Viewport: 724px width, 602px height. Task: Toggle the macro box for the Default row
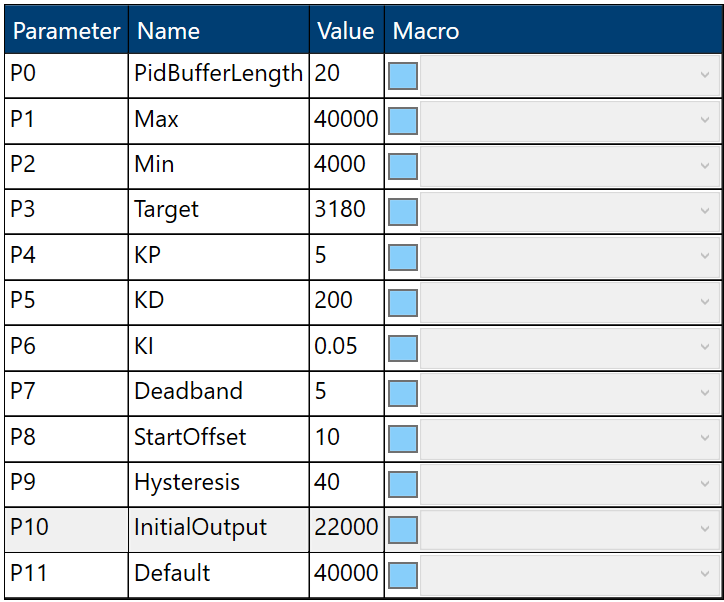(402, 575)
